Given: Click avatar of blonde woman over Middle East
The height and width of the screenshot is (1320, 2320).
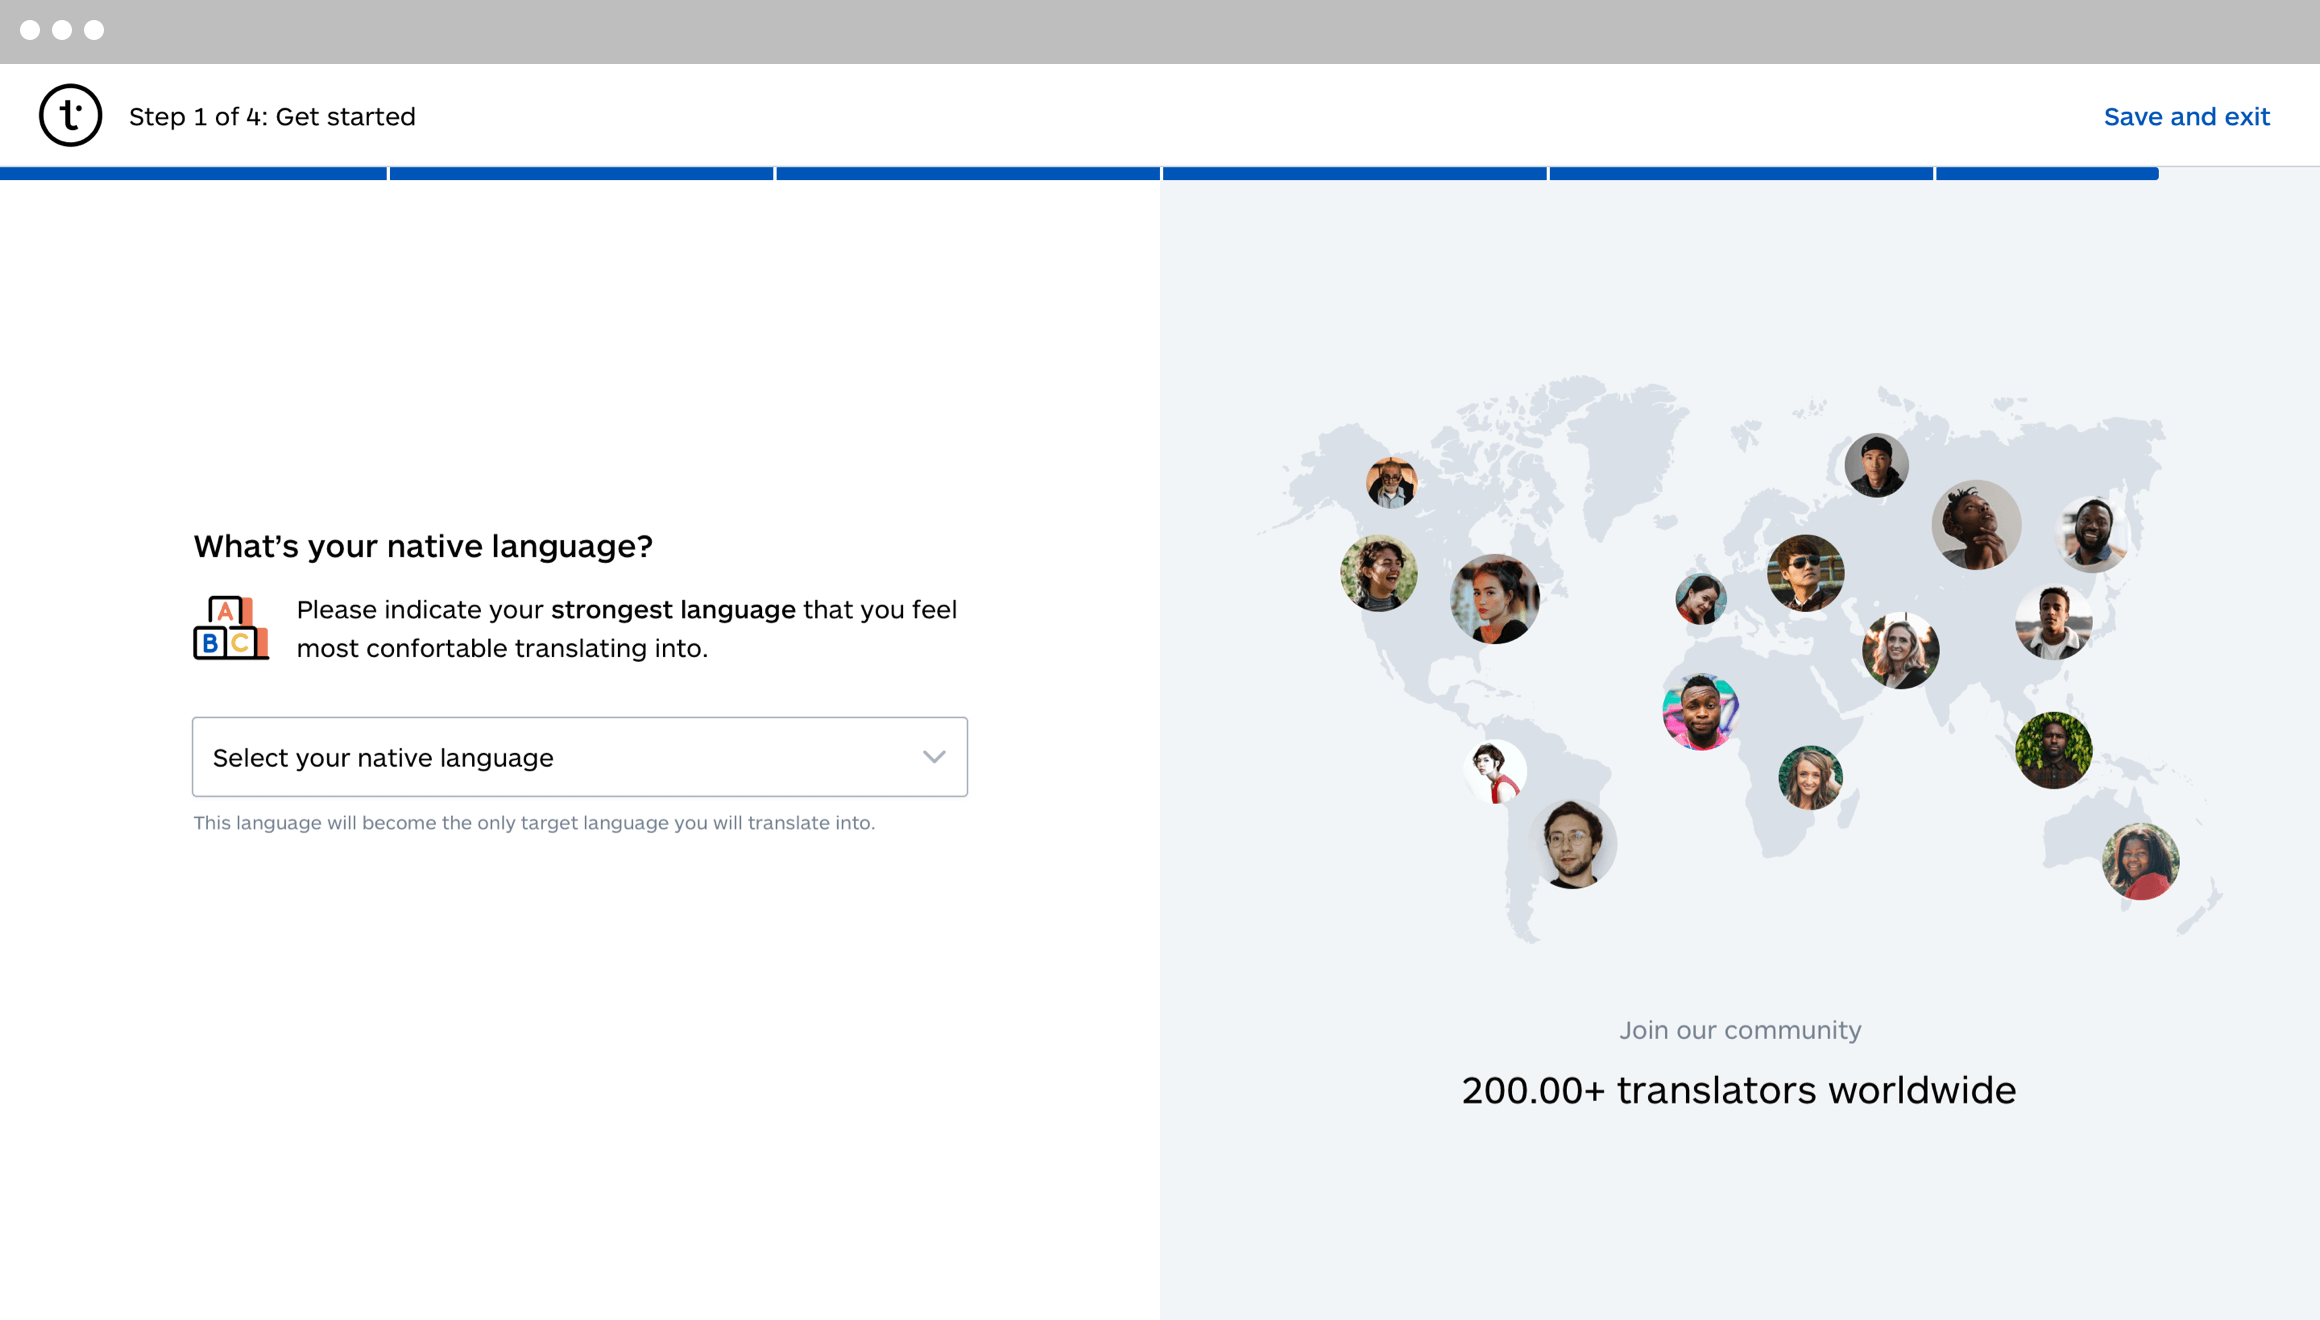Looking at the screenshot, I should coord(1900,651).
